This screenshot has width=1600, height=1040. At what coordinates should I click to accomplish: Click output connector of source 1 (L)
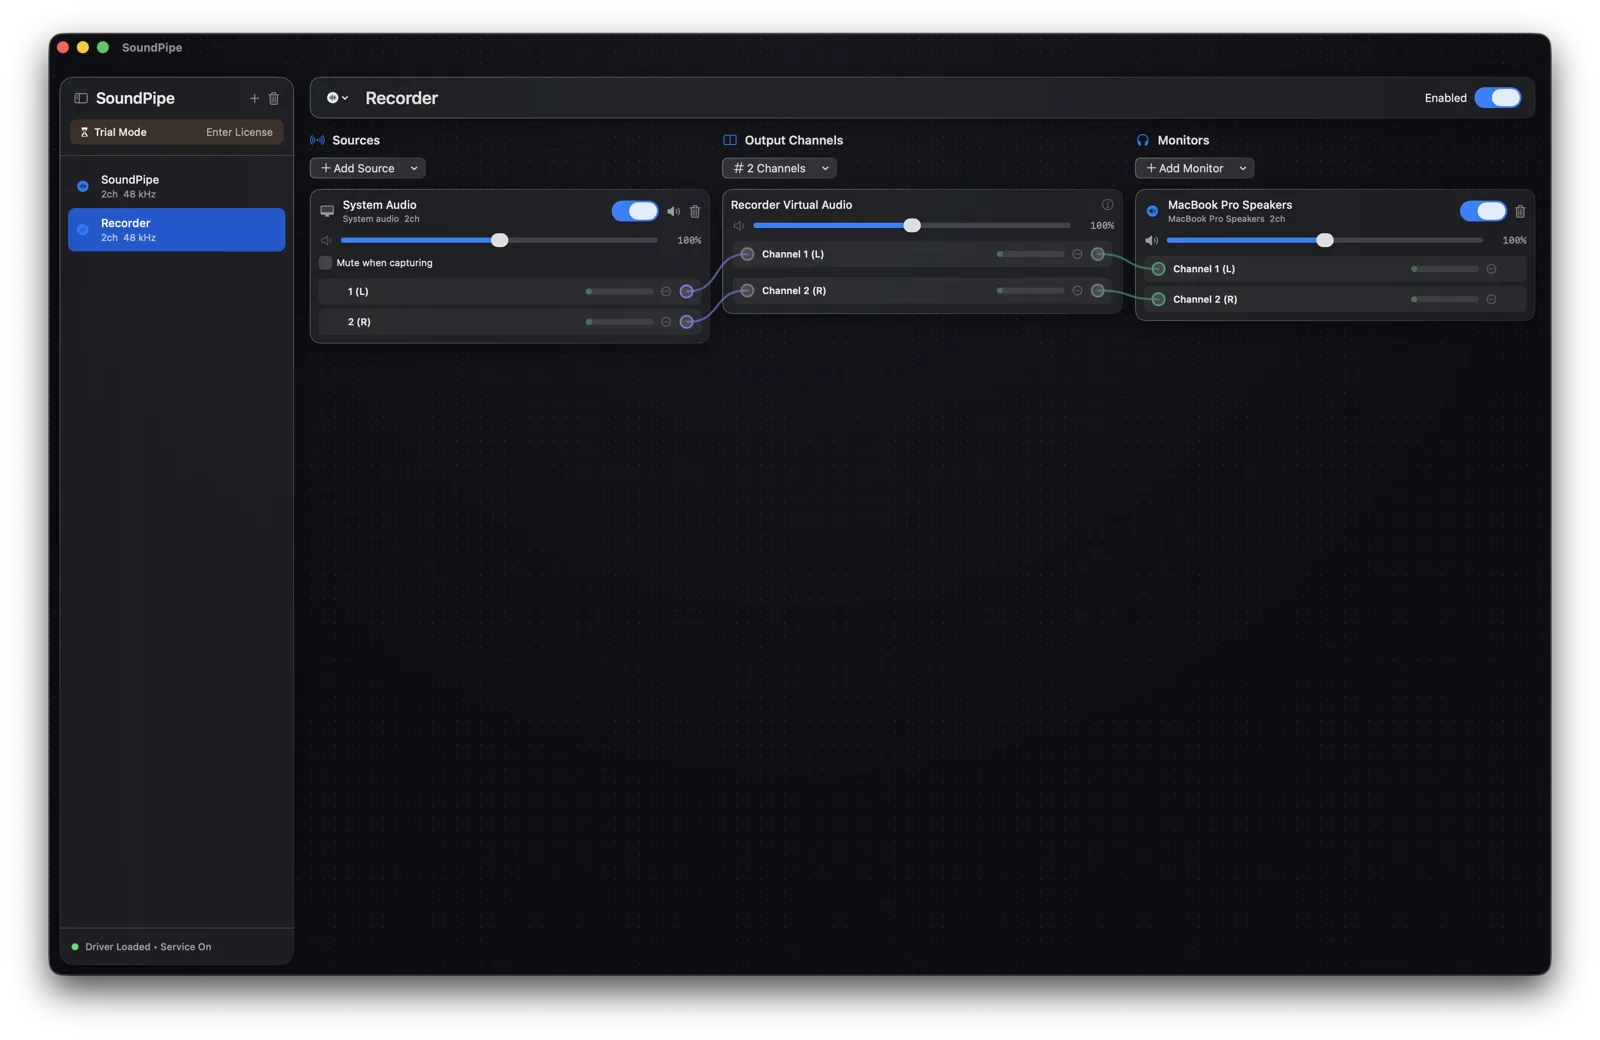pyautogui.click(x=687, y=292)
